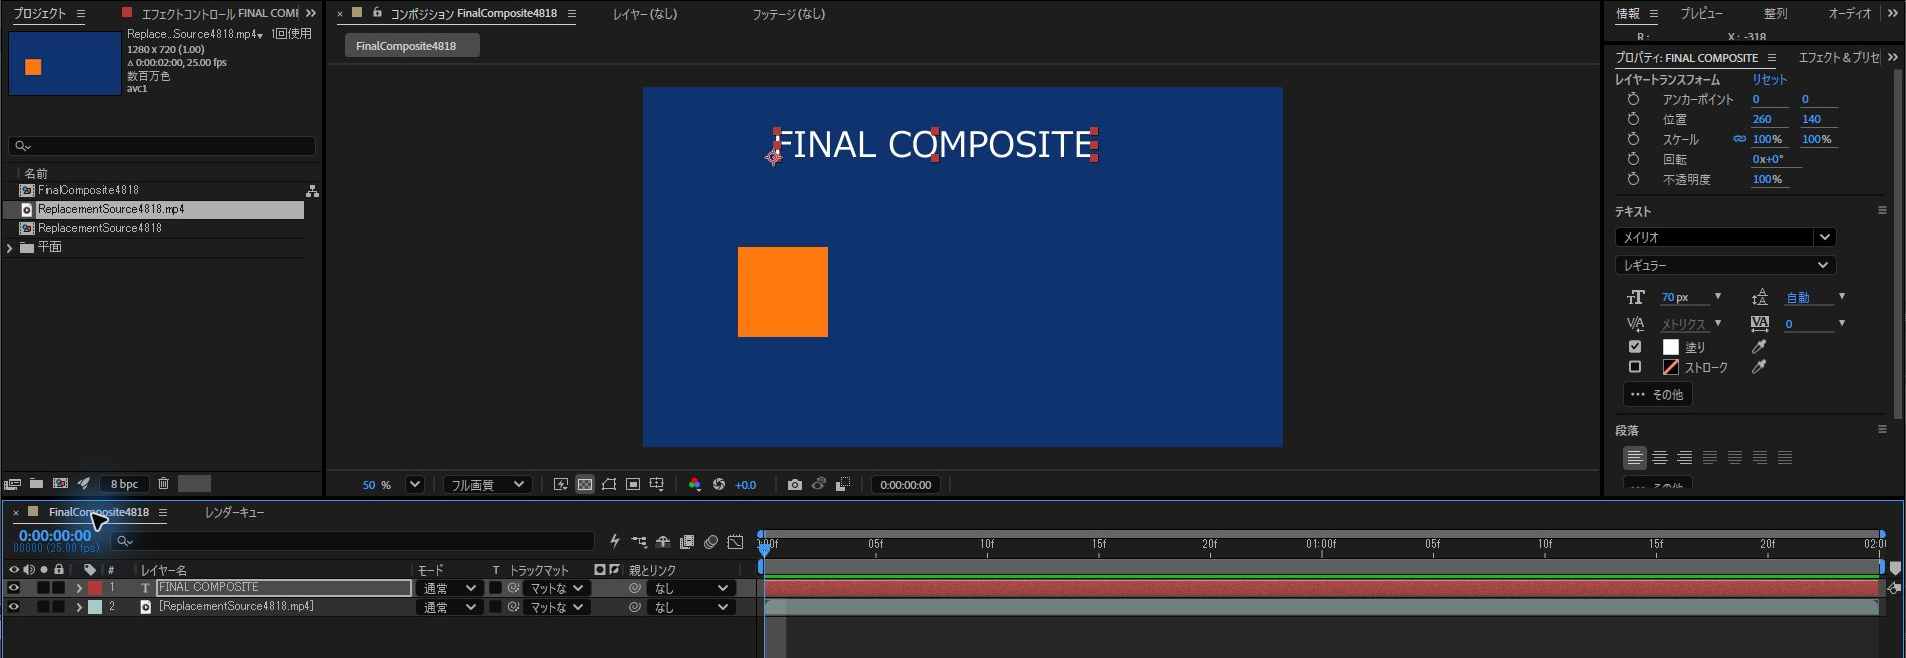Show the last snapshot in the viewer
This screenshot has height=658, width=1906.
coord(819,485)
